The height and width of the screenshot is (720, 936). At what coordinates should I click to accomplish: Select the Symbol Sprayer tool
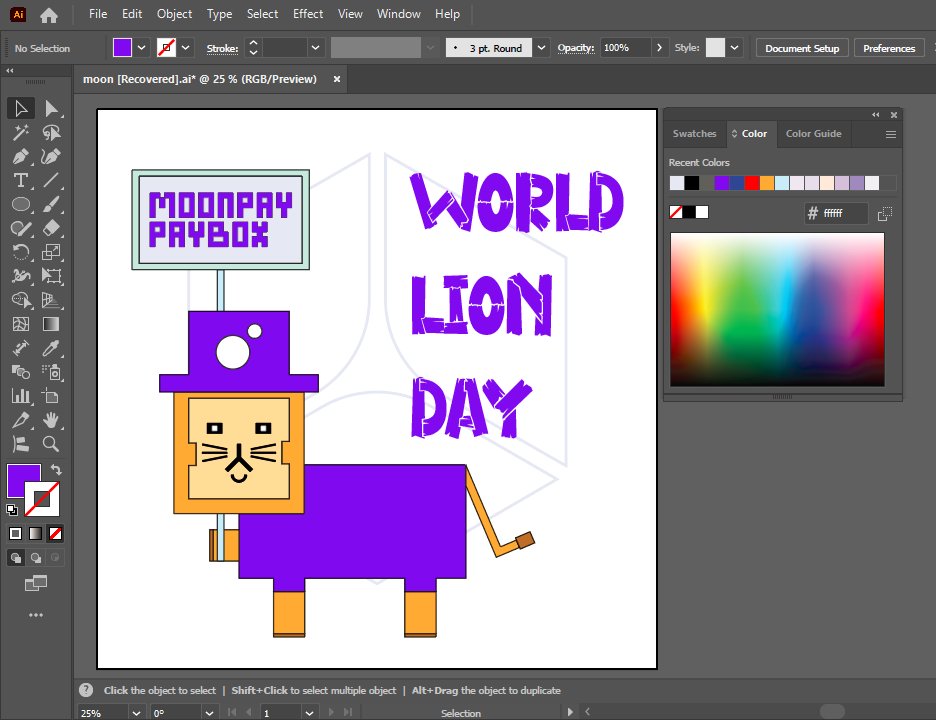point(51,372)
